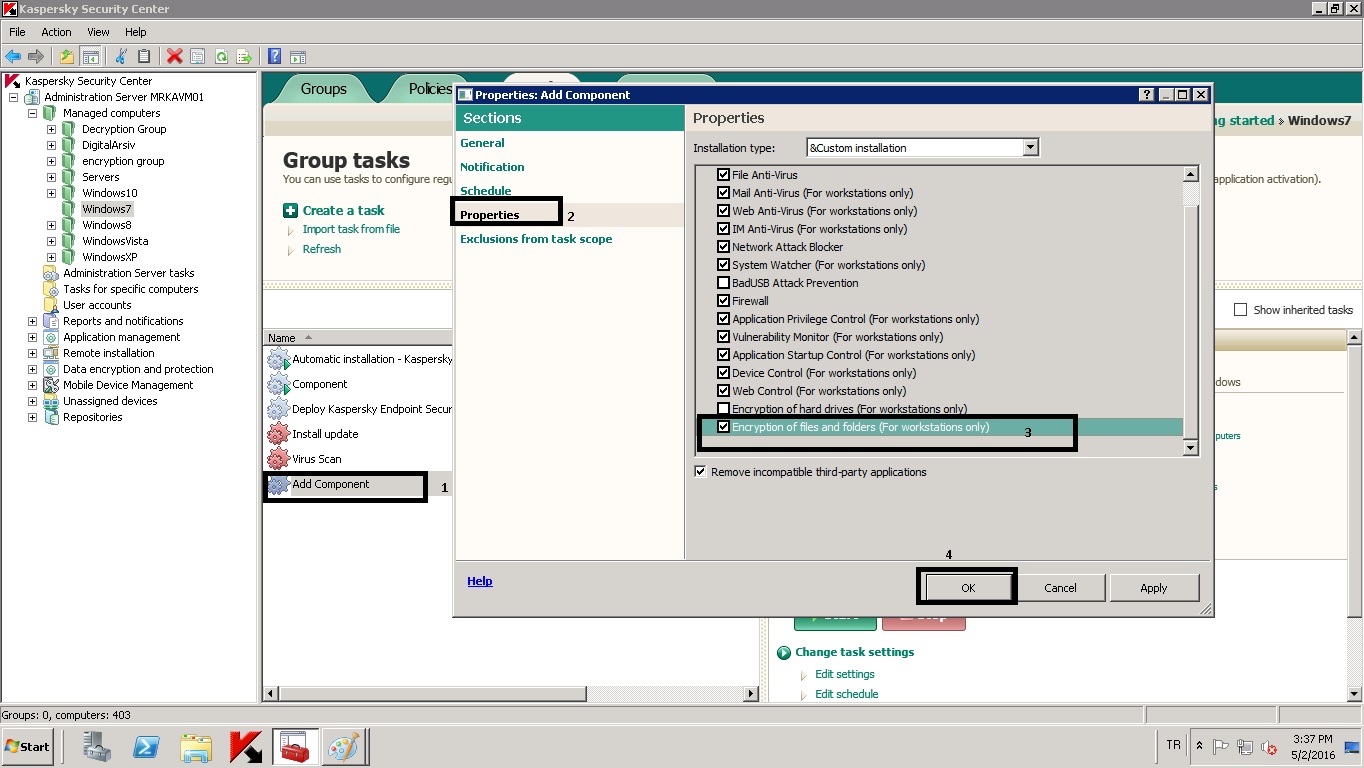1364x768 pixels.
Task: Click the blue Back arrow in toolbar
Action: [x=13, y=57]
